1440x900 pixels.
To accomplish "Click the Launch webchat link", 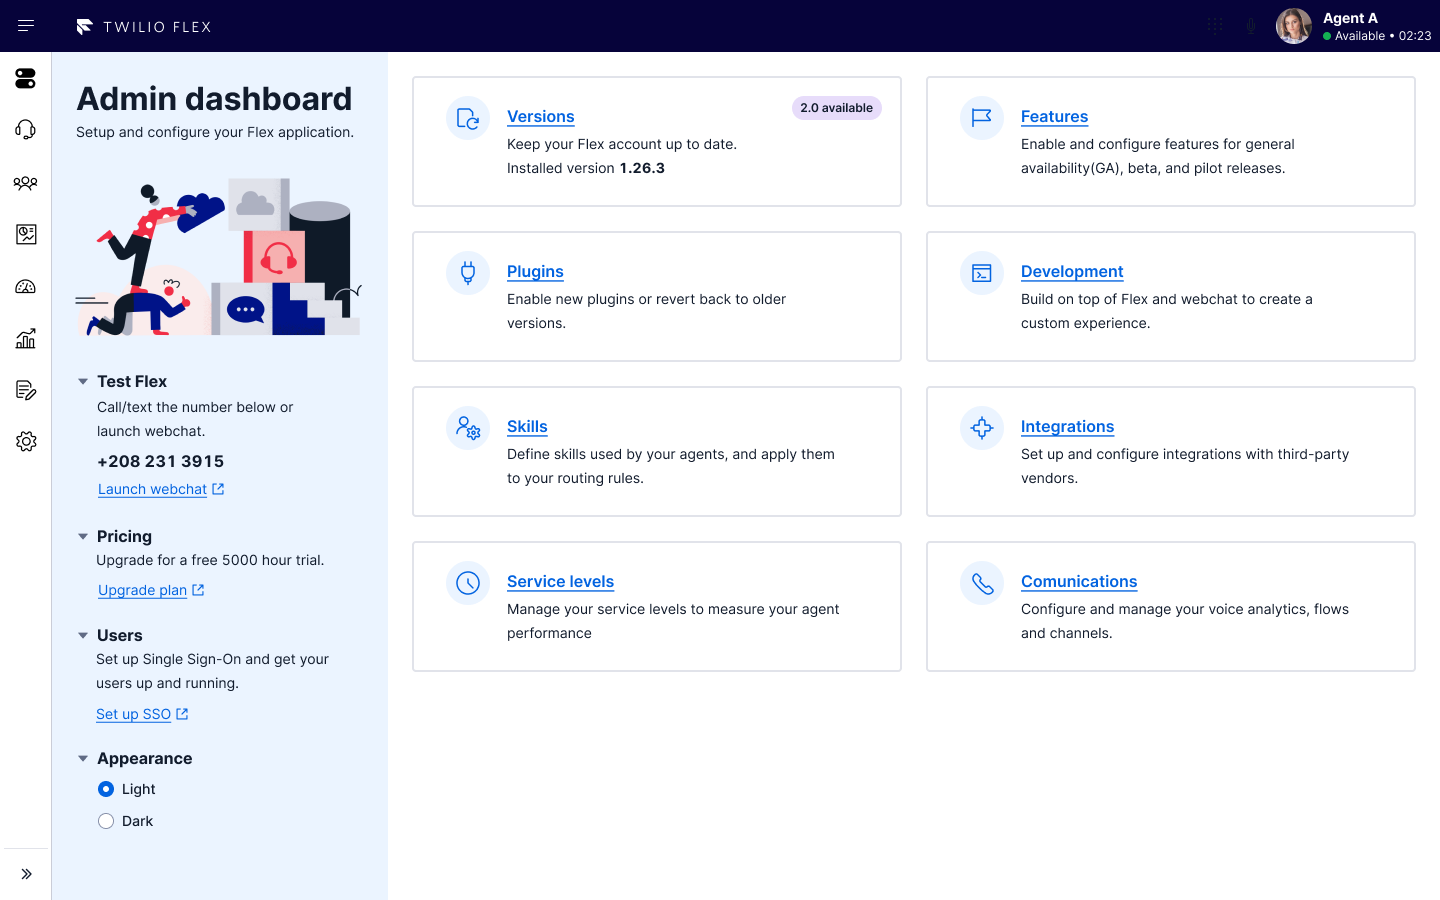I will pyautogui.click(x=161, y=489).
